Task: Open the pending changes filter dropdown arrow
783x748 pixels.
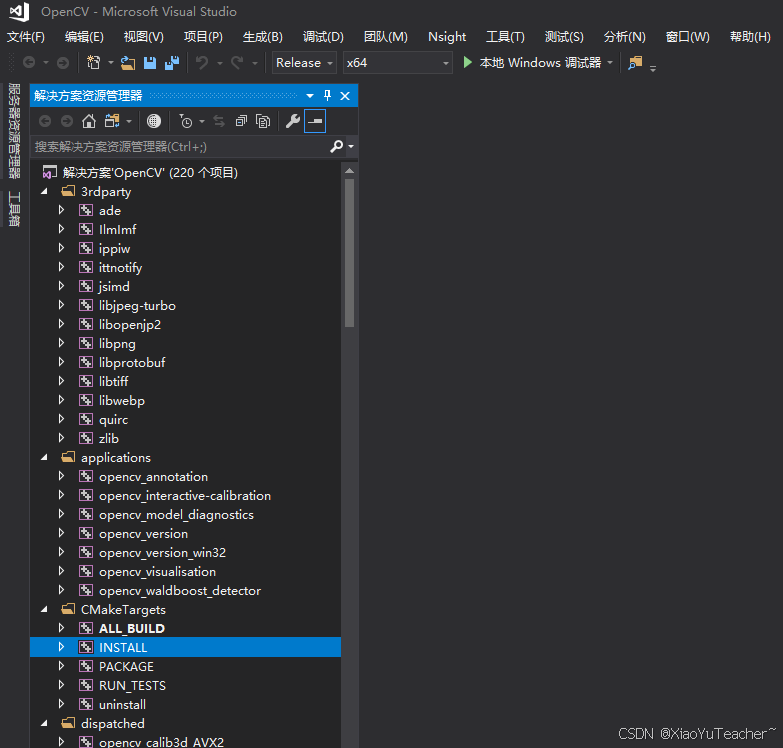Action: click(x=202, y=121)
